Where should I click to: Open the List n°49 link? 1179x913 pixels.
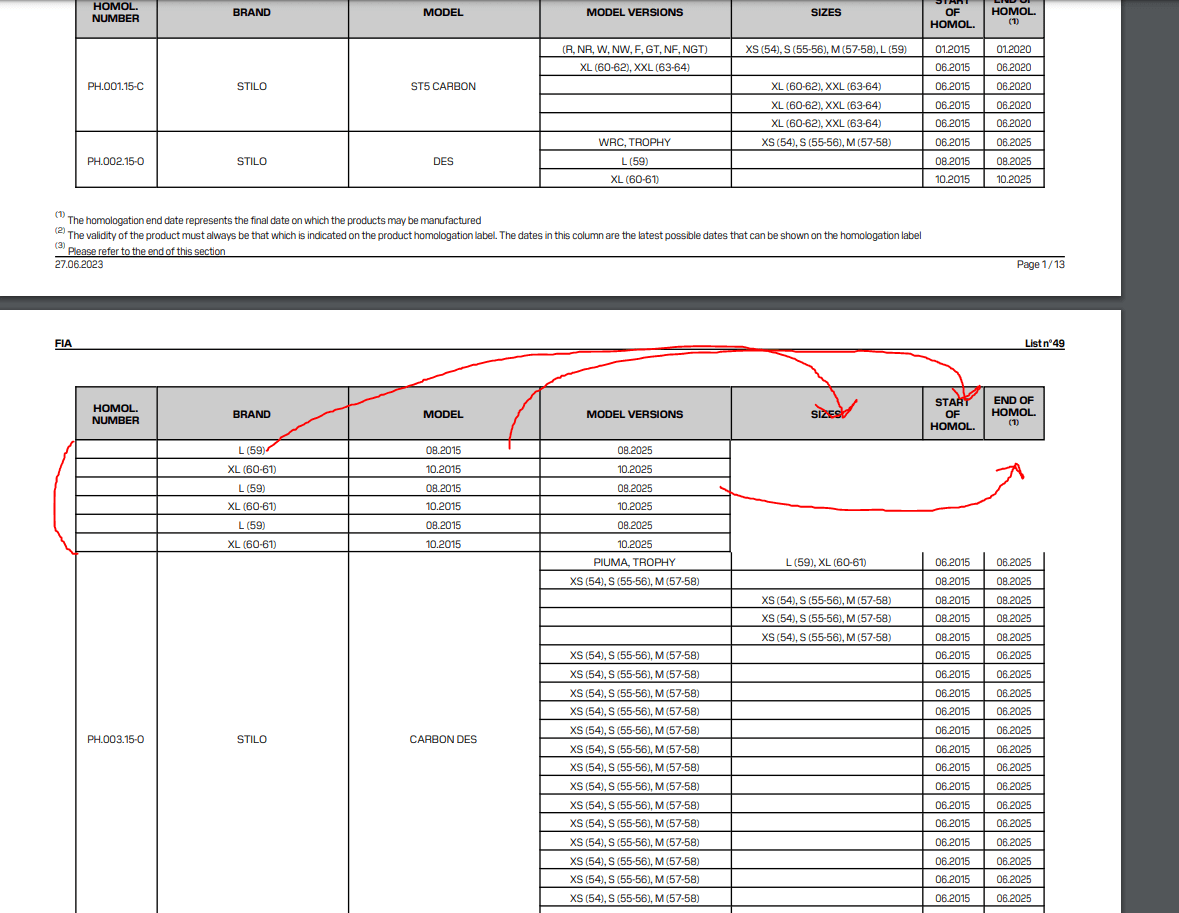(1046, 343)
